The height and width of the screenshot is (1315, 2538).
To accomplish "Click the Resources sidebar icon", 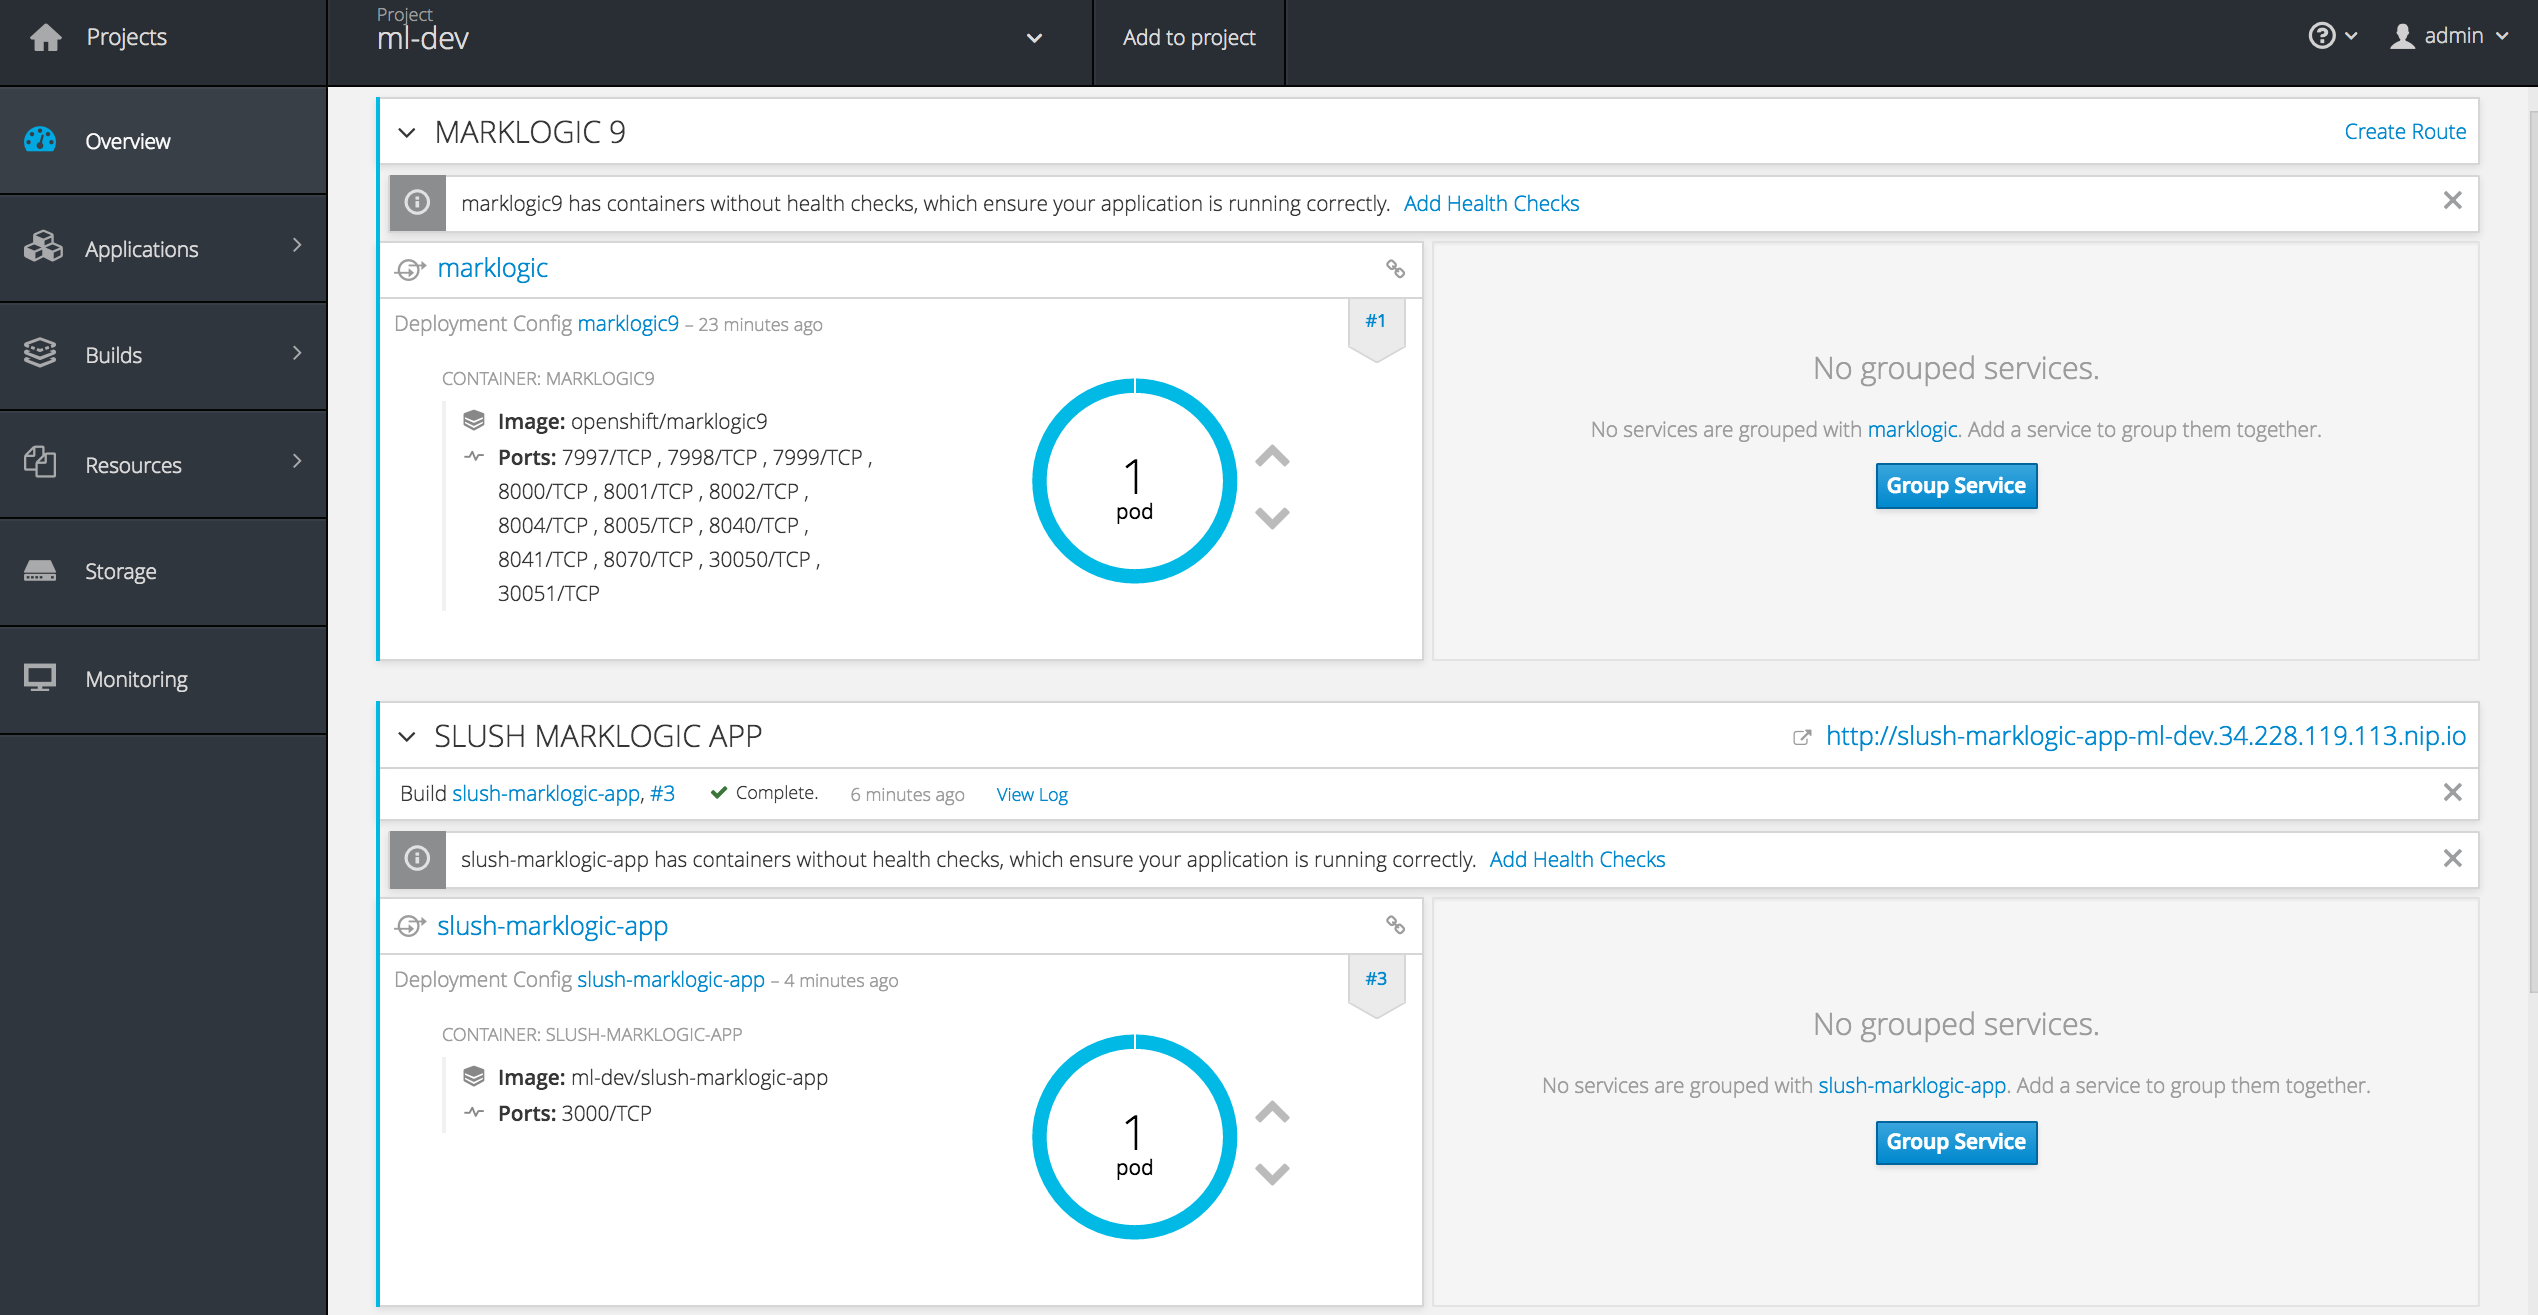I will pos(44,463).
